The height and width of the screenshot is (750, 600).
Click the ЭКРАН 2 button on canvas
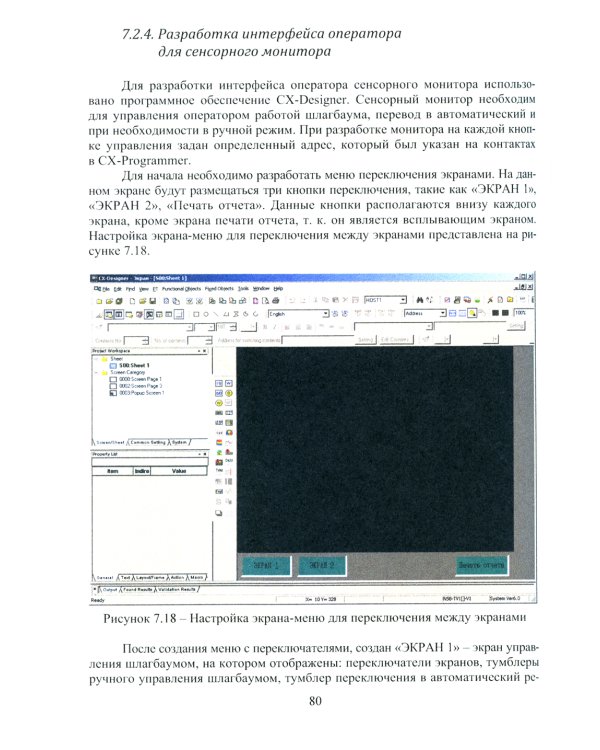322,565
